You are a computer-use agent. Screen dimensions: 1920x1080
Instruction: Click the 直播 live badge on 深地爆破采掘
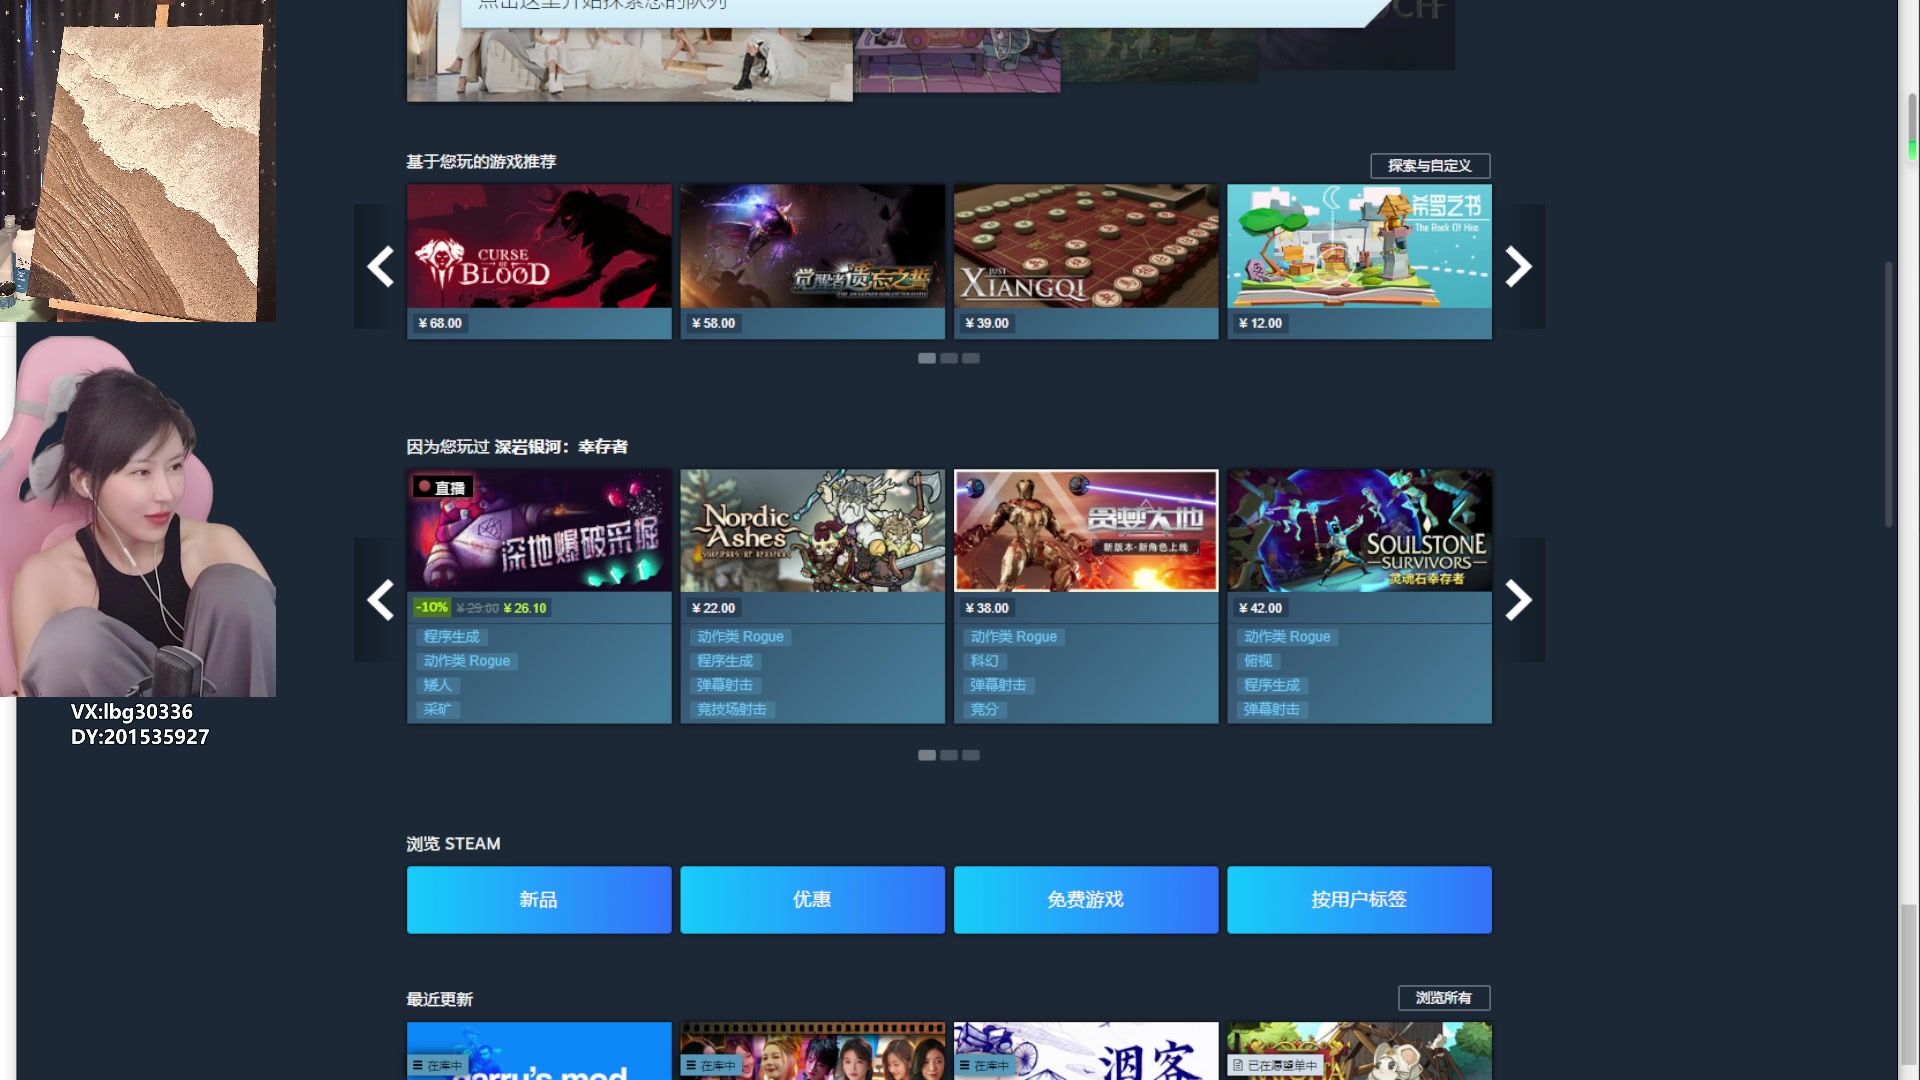point(442,488)
